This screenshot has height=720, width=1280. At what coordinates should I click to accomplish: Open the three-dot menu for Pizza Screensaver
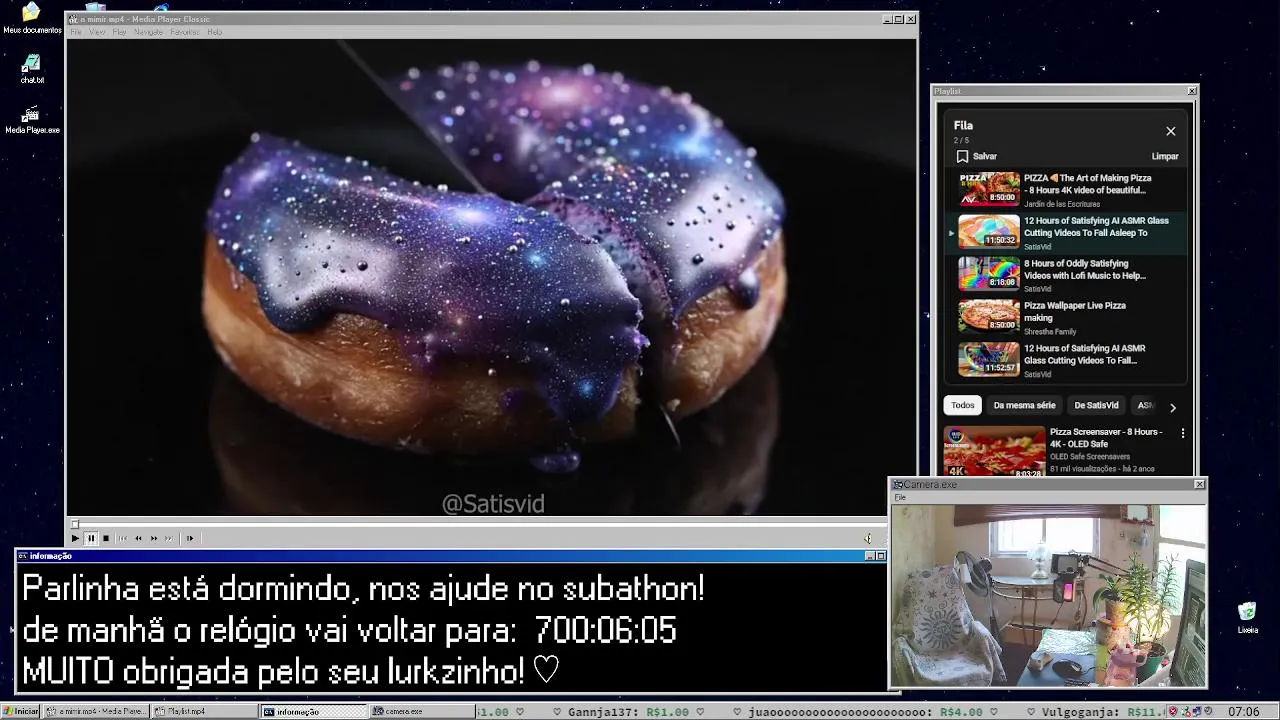[1183, 433]
